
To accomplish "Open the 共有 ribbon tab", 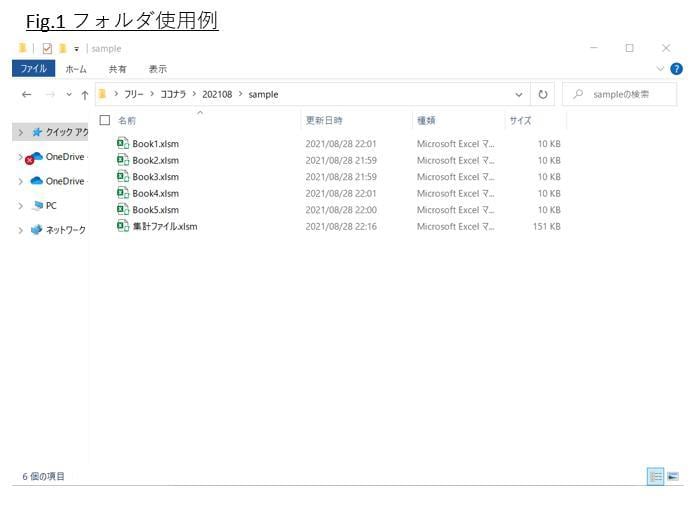I will coord(117,69).
